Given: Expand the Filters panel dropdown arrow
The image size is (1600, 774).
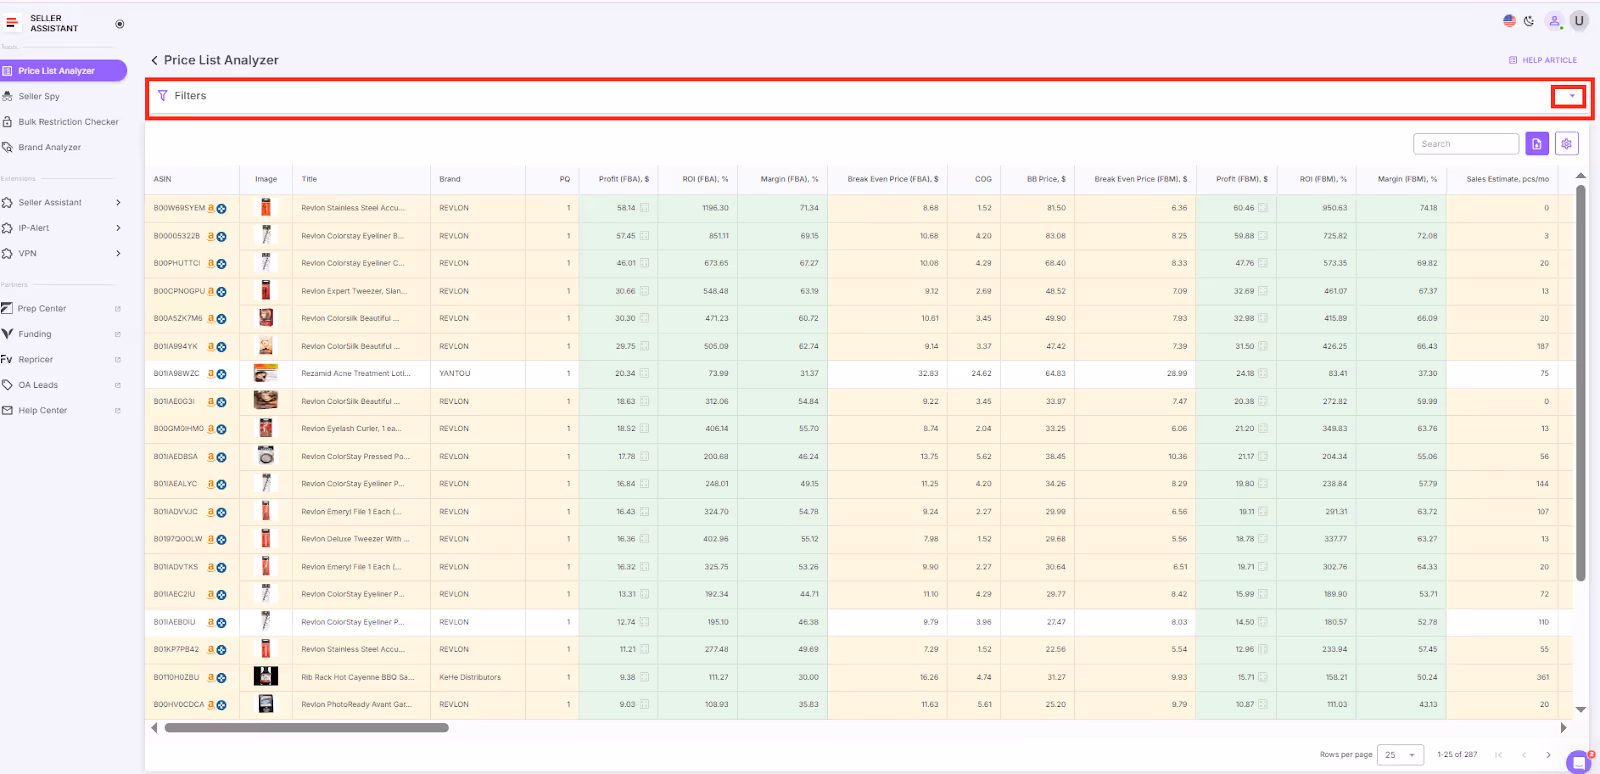Looking at the screenshot, I should tap(1571, 96).
